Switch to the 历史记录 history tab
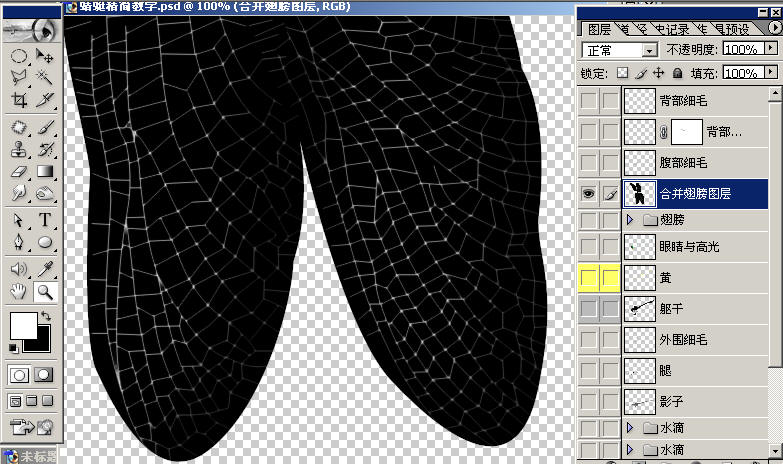The width and height of the screenshot is (783, 464). (672, 29)
